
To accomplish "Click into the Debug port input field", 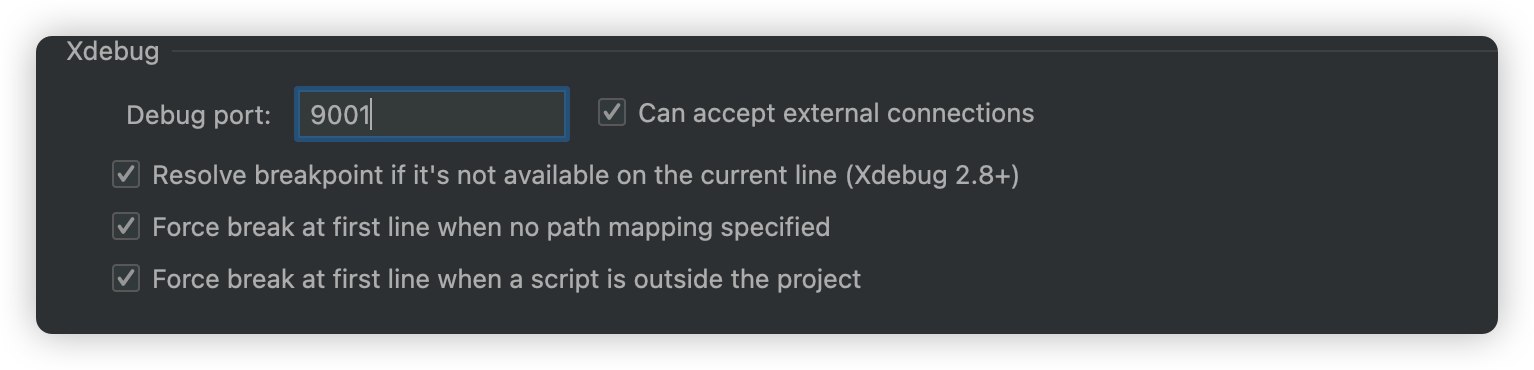I will pos(432,115).
